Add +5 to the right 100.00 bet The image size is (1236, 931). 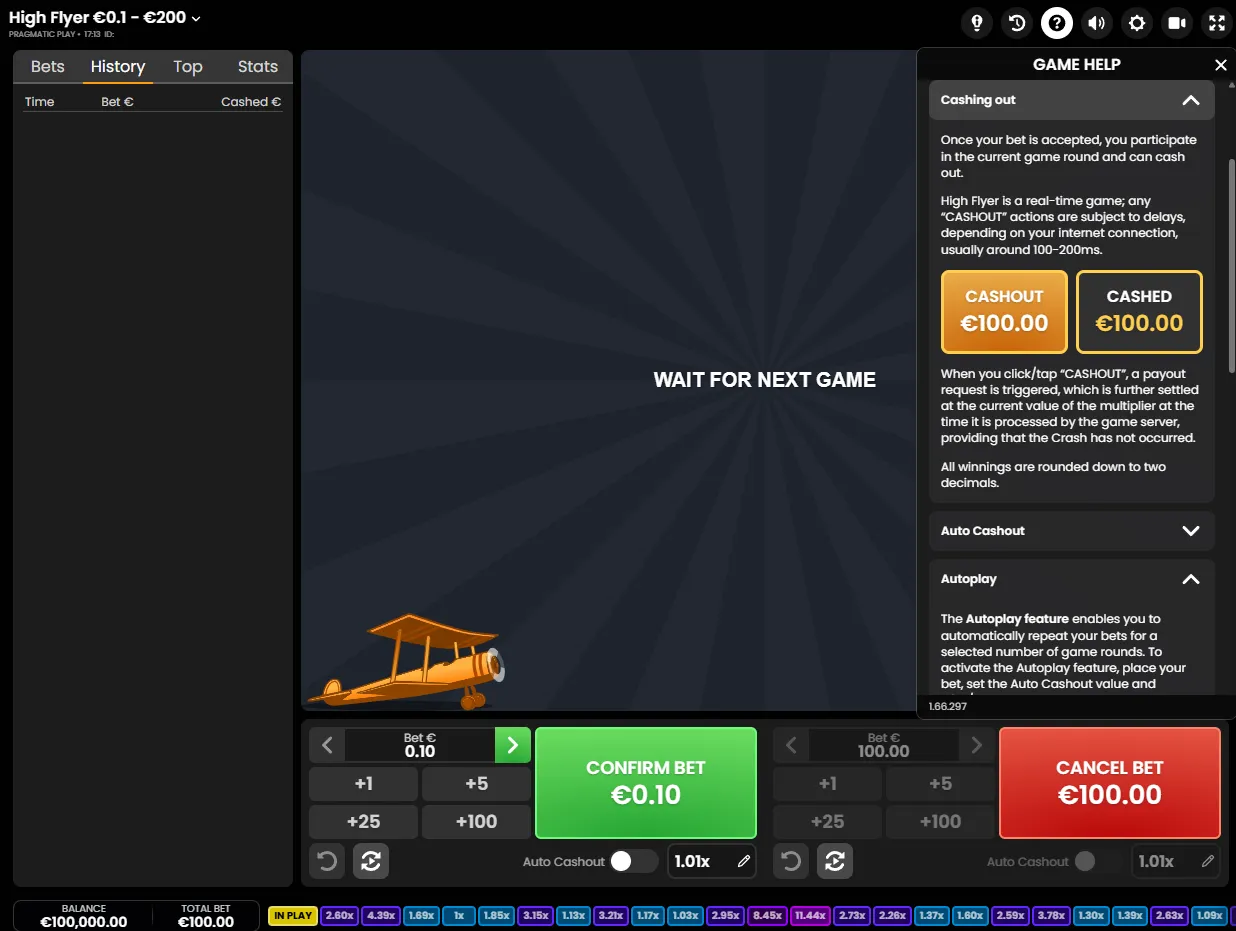pos(940,784)
